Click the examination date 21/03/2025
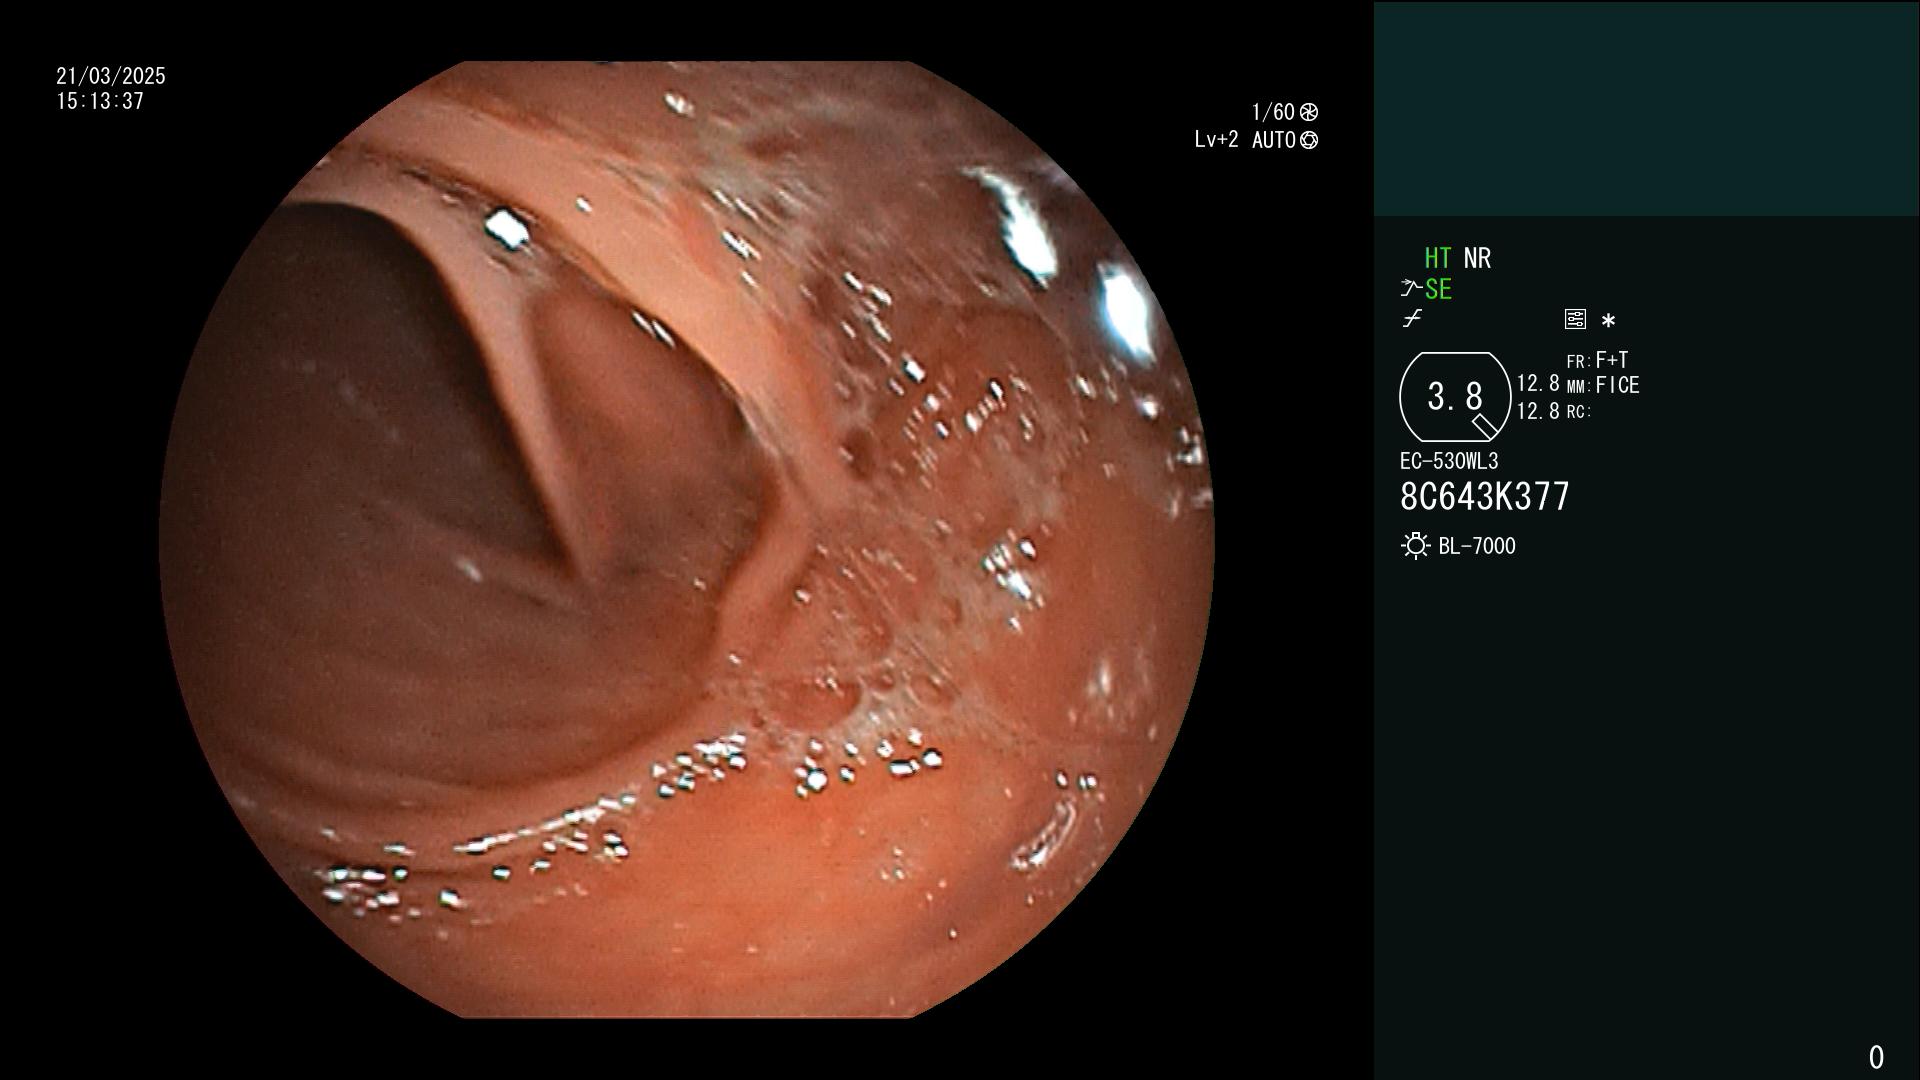The height and width of the screenshot is (1080, 1920). 111,76
